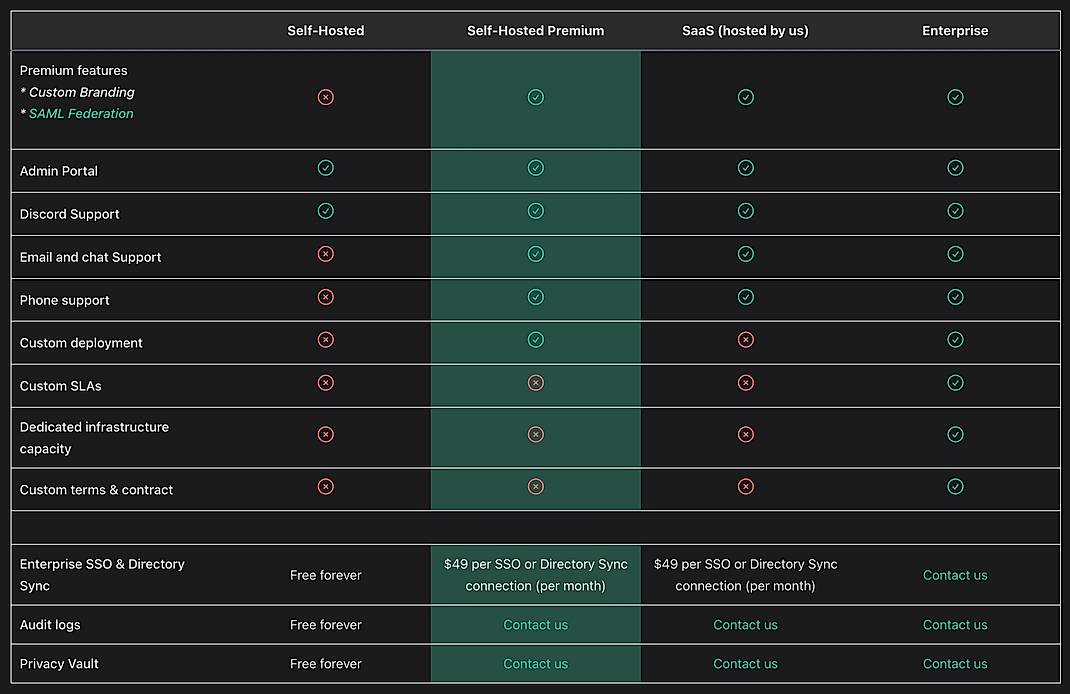The image size is (1070, 694).
Task: Click the cross icon for Custom SLAs in SaaS
Action: pyautogui.click(x=745, y=383)
